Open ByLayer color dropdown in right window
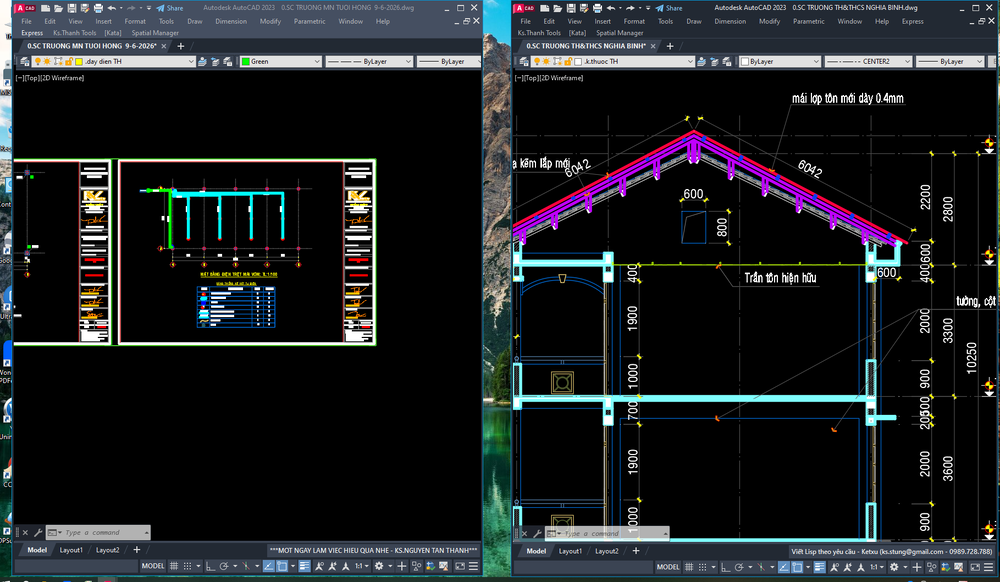Screen dimensions: 1000x582 [x=816, y=62]
